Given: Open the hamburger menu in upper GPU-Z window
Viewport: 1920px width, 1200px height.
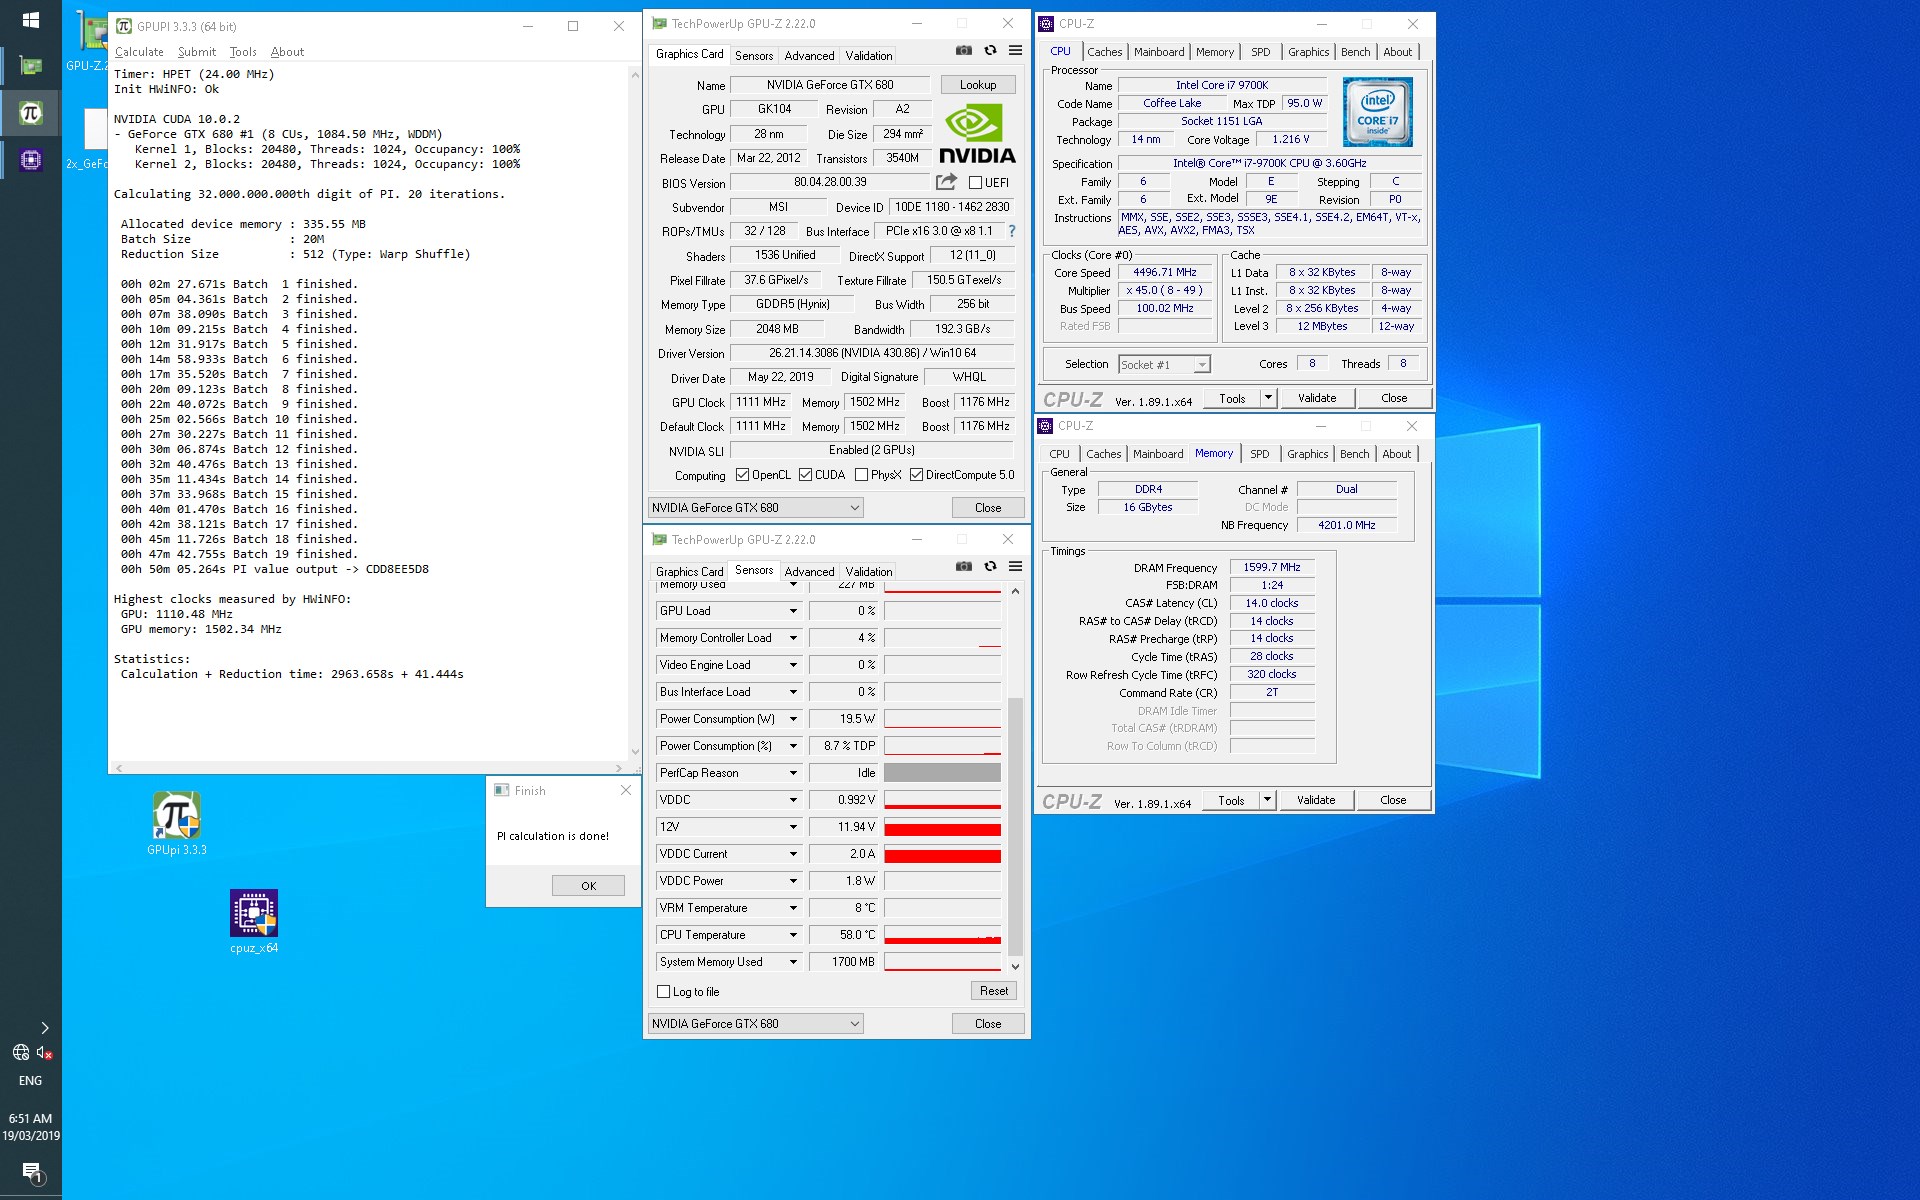Looking at the screenshot, I should coord(1015,51).
